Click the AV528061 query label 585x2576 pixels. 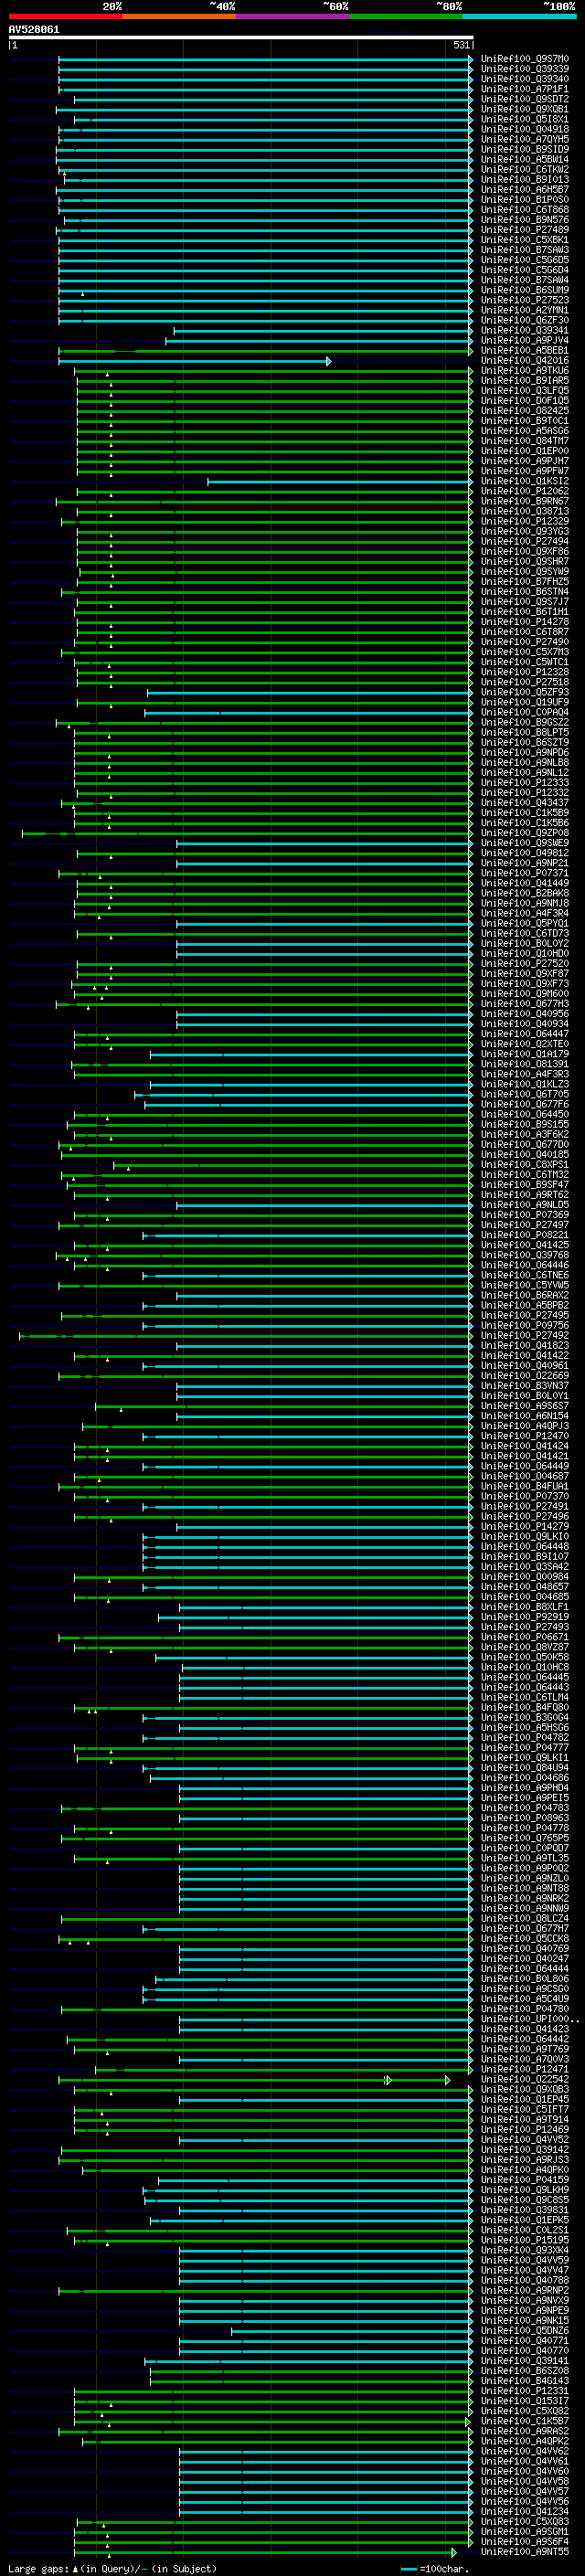click(34, 29)
